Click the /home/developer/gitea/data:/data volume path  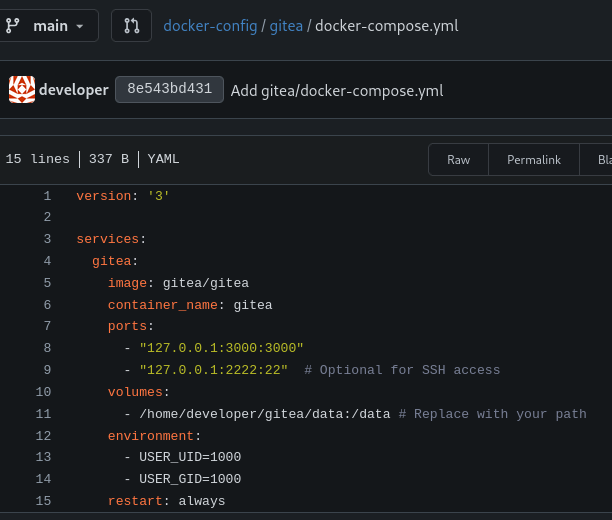coord(265,414)
